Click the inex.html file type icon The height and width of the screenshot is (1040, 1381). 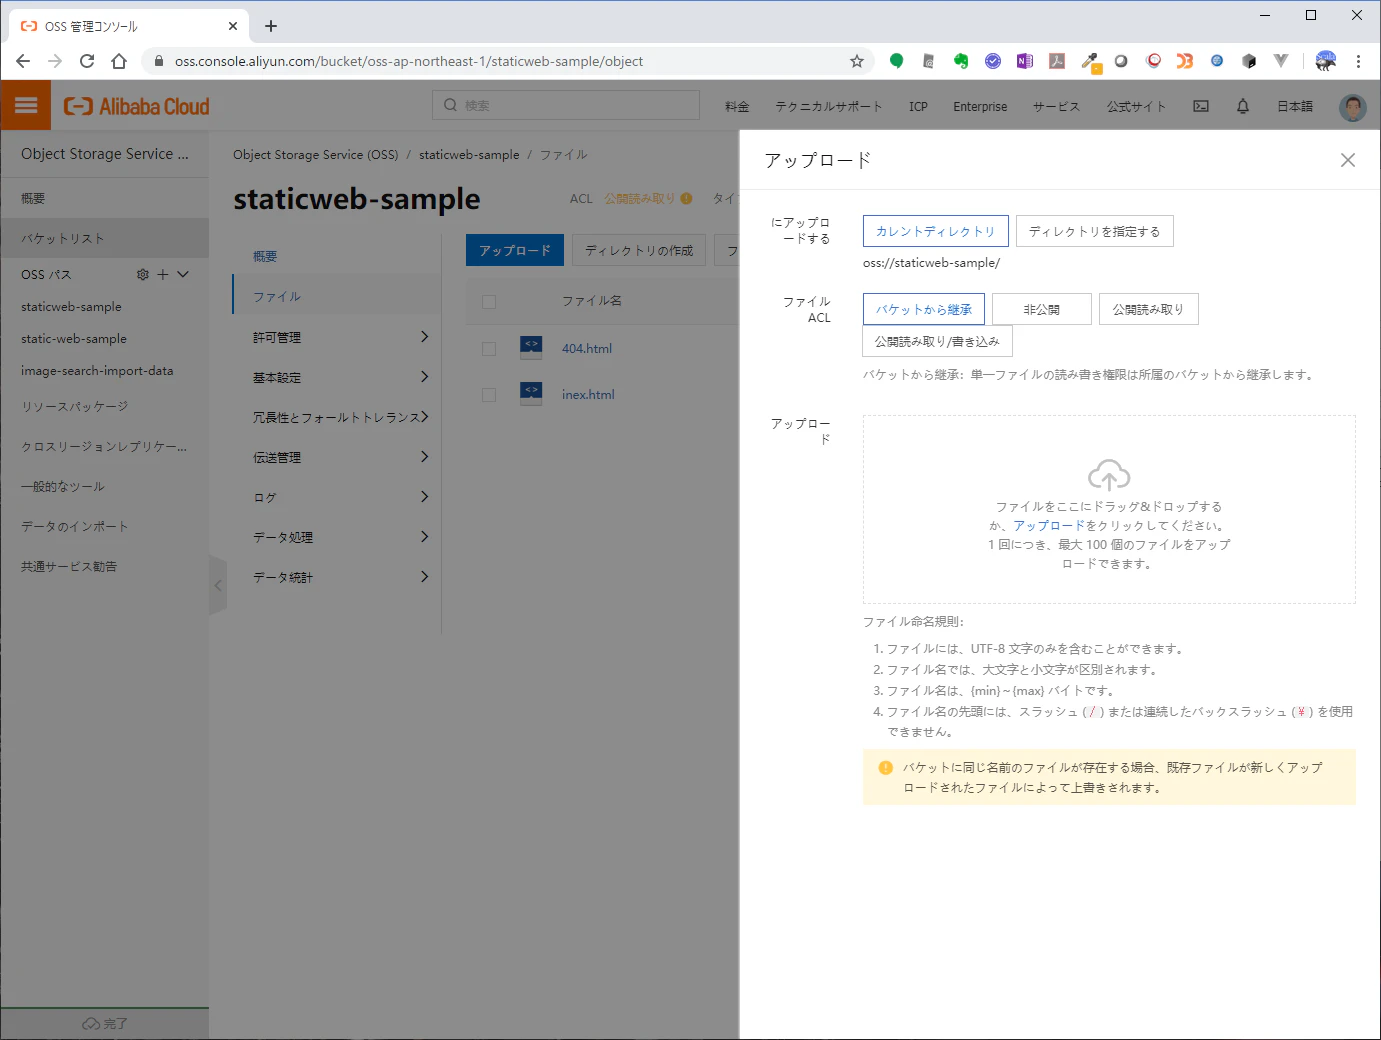531,393
